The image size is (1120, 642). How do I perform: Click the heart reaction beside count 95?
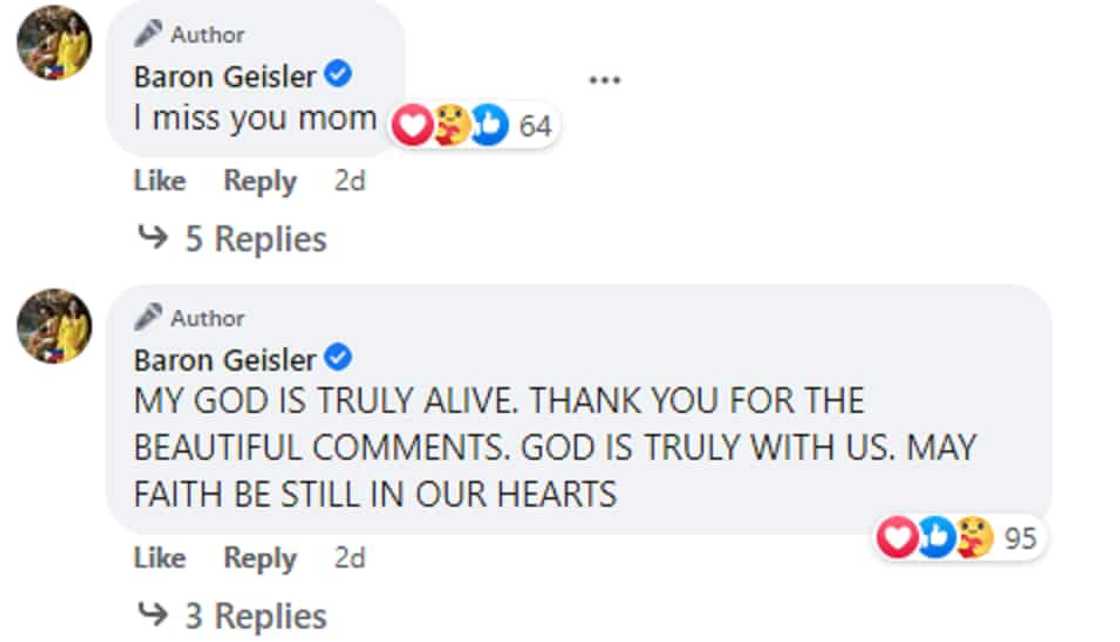[x=896, y=538]
